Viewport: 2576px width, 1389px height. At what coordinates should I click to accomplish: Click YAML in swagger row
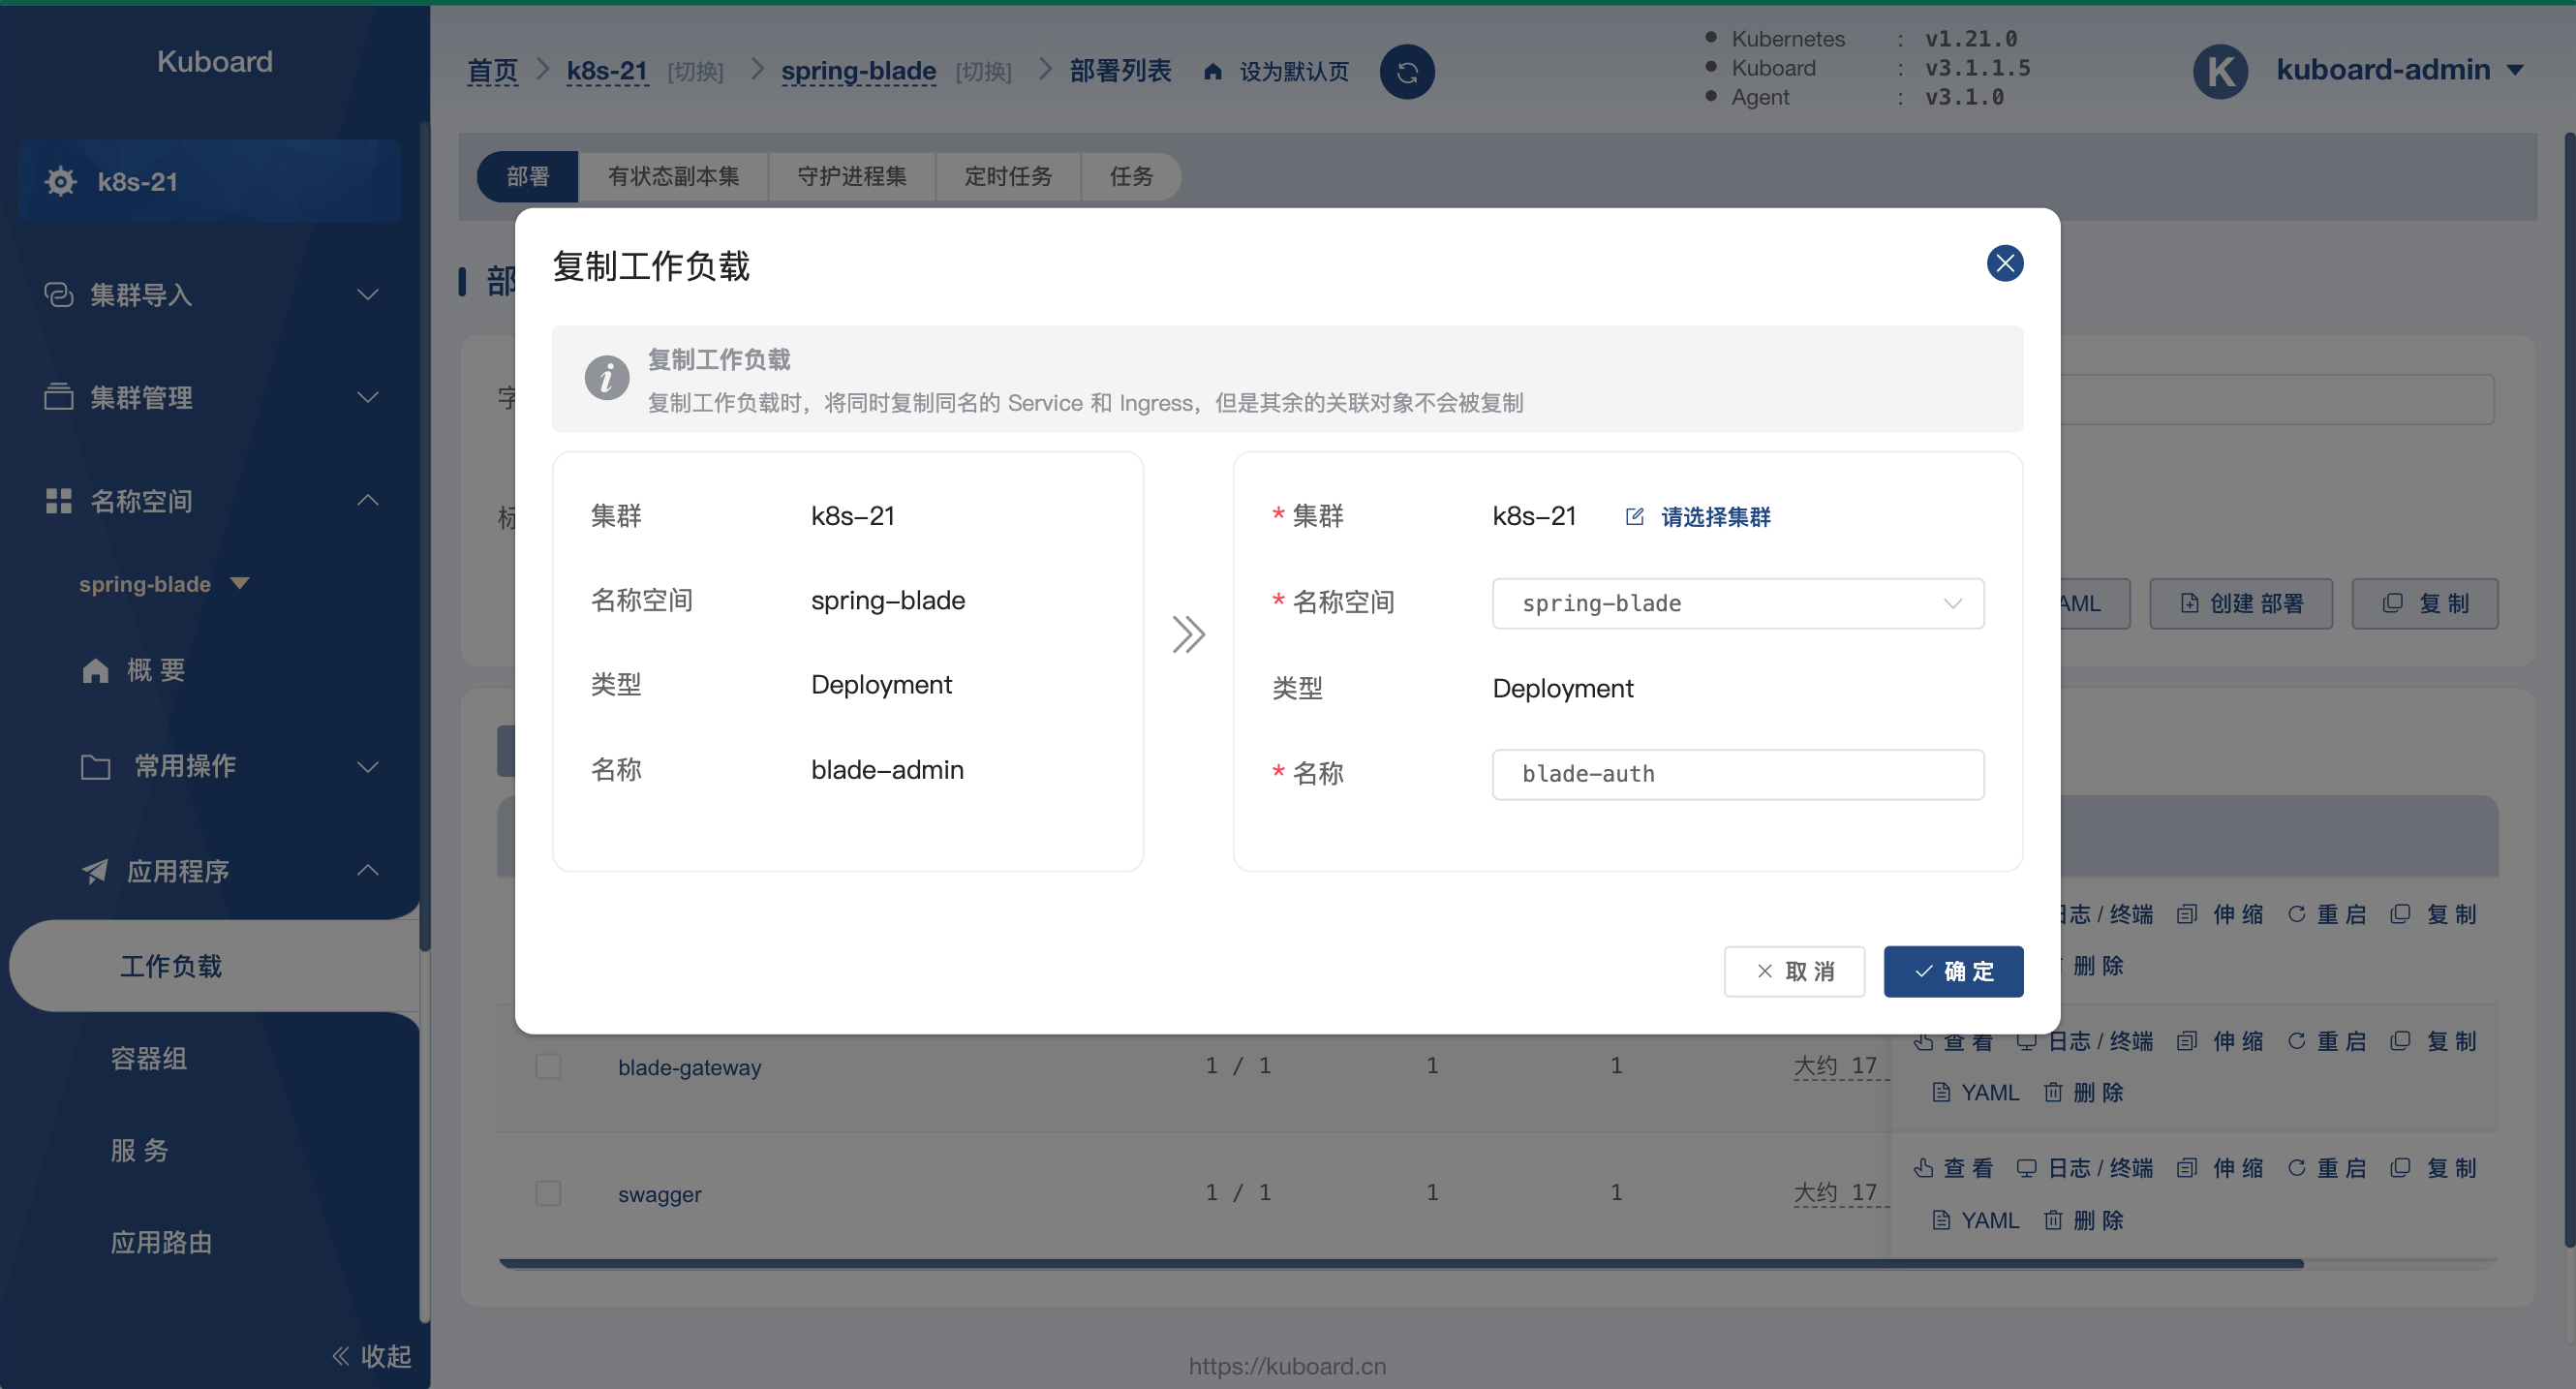click(1975, 1220)
